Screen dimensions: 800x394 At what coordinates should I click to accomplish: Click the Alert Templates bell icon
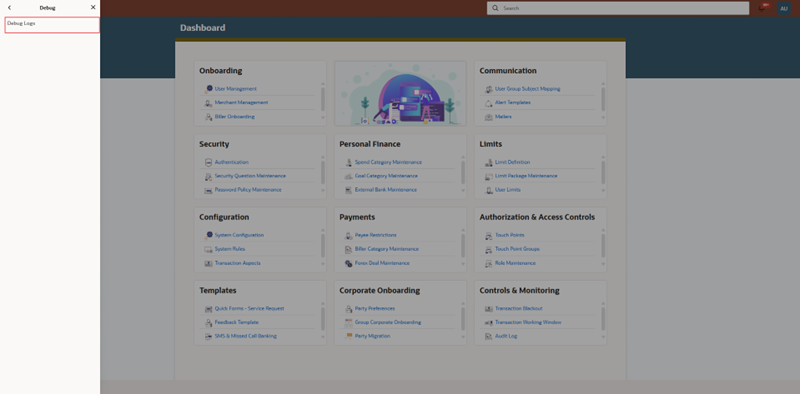(x=488, y=103)
